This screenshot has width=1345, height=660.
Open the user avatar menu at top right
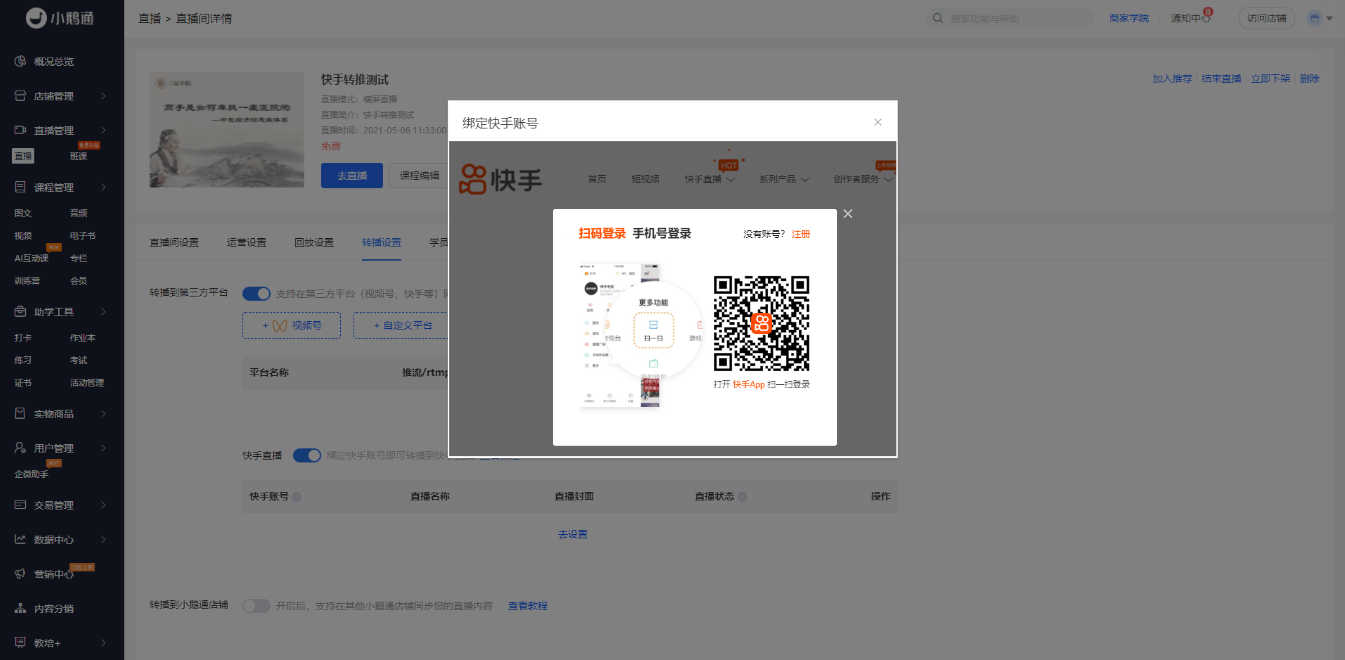(1320, 18)
